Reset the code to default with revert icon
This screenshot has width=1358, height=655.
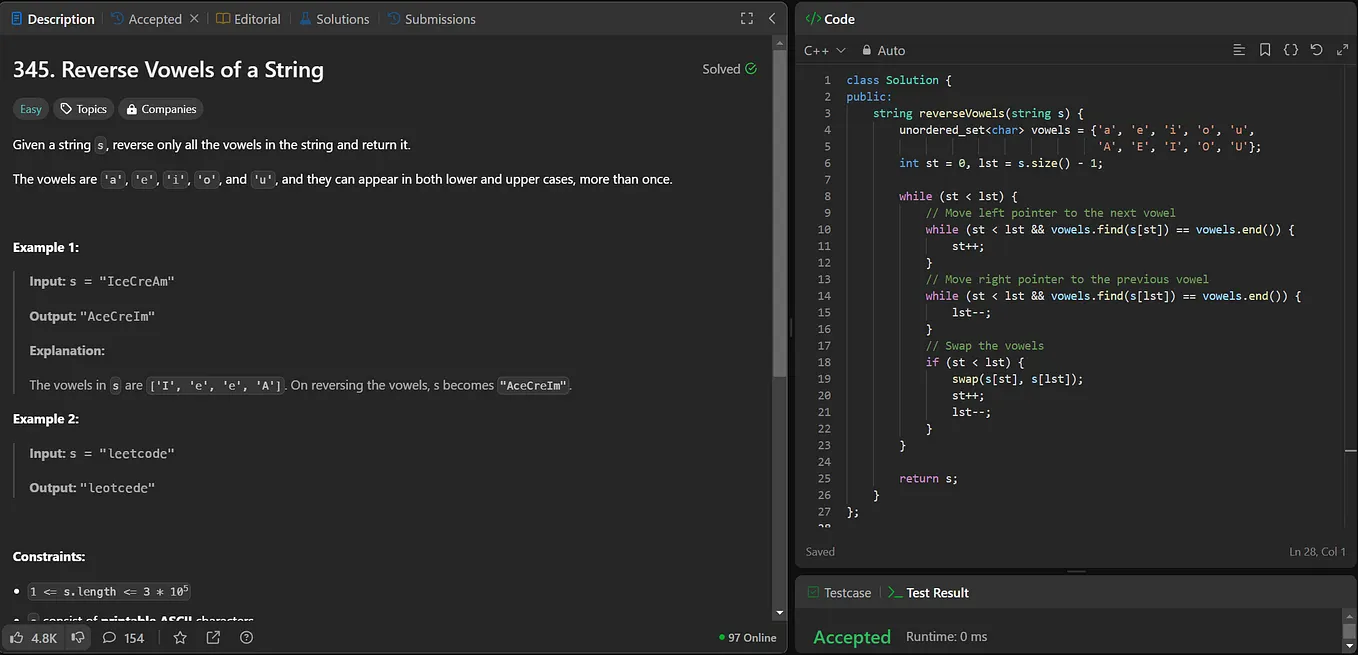1316,49
